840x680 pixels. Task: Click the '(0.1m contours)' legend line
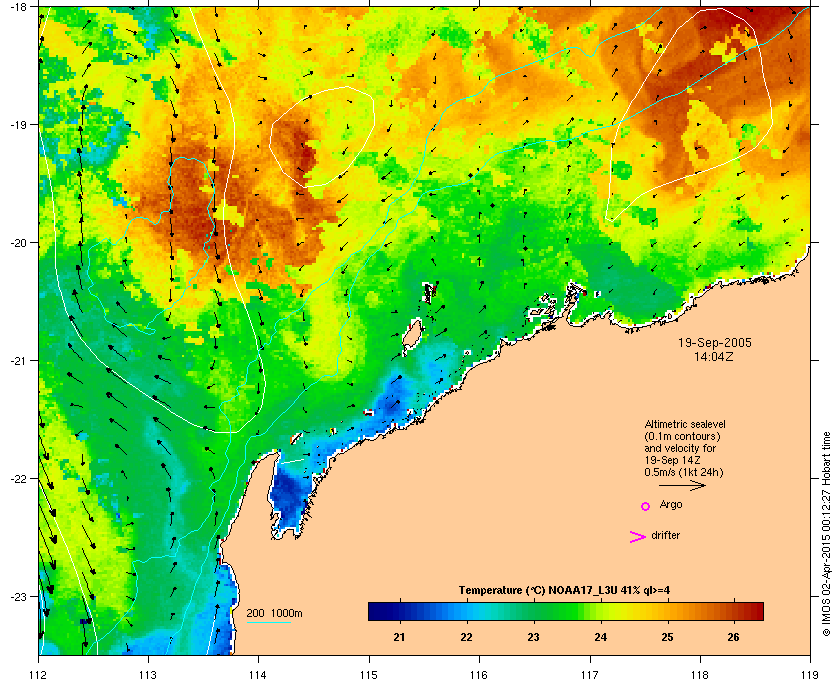pos(682,436)
